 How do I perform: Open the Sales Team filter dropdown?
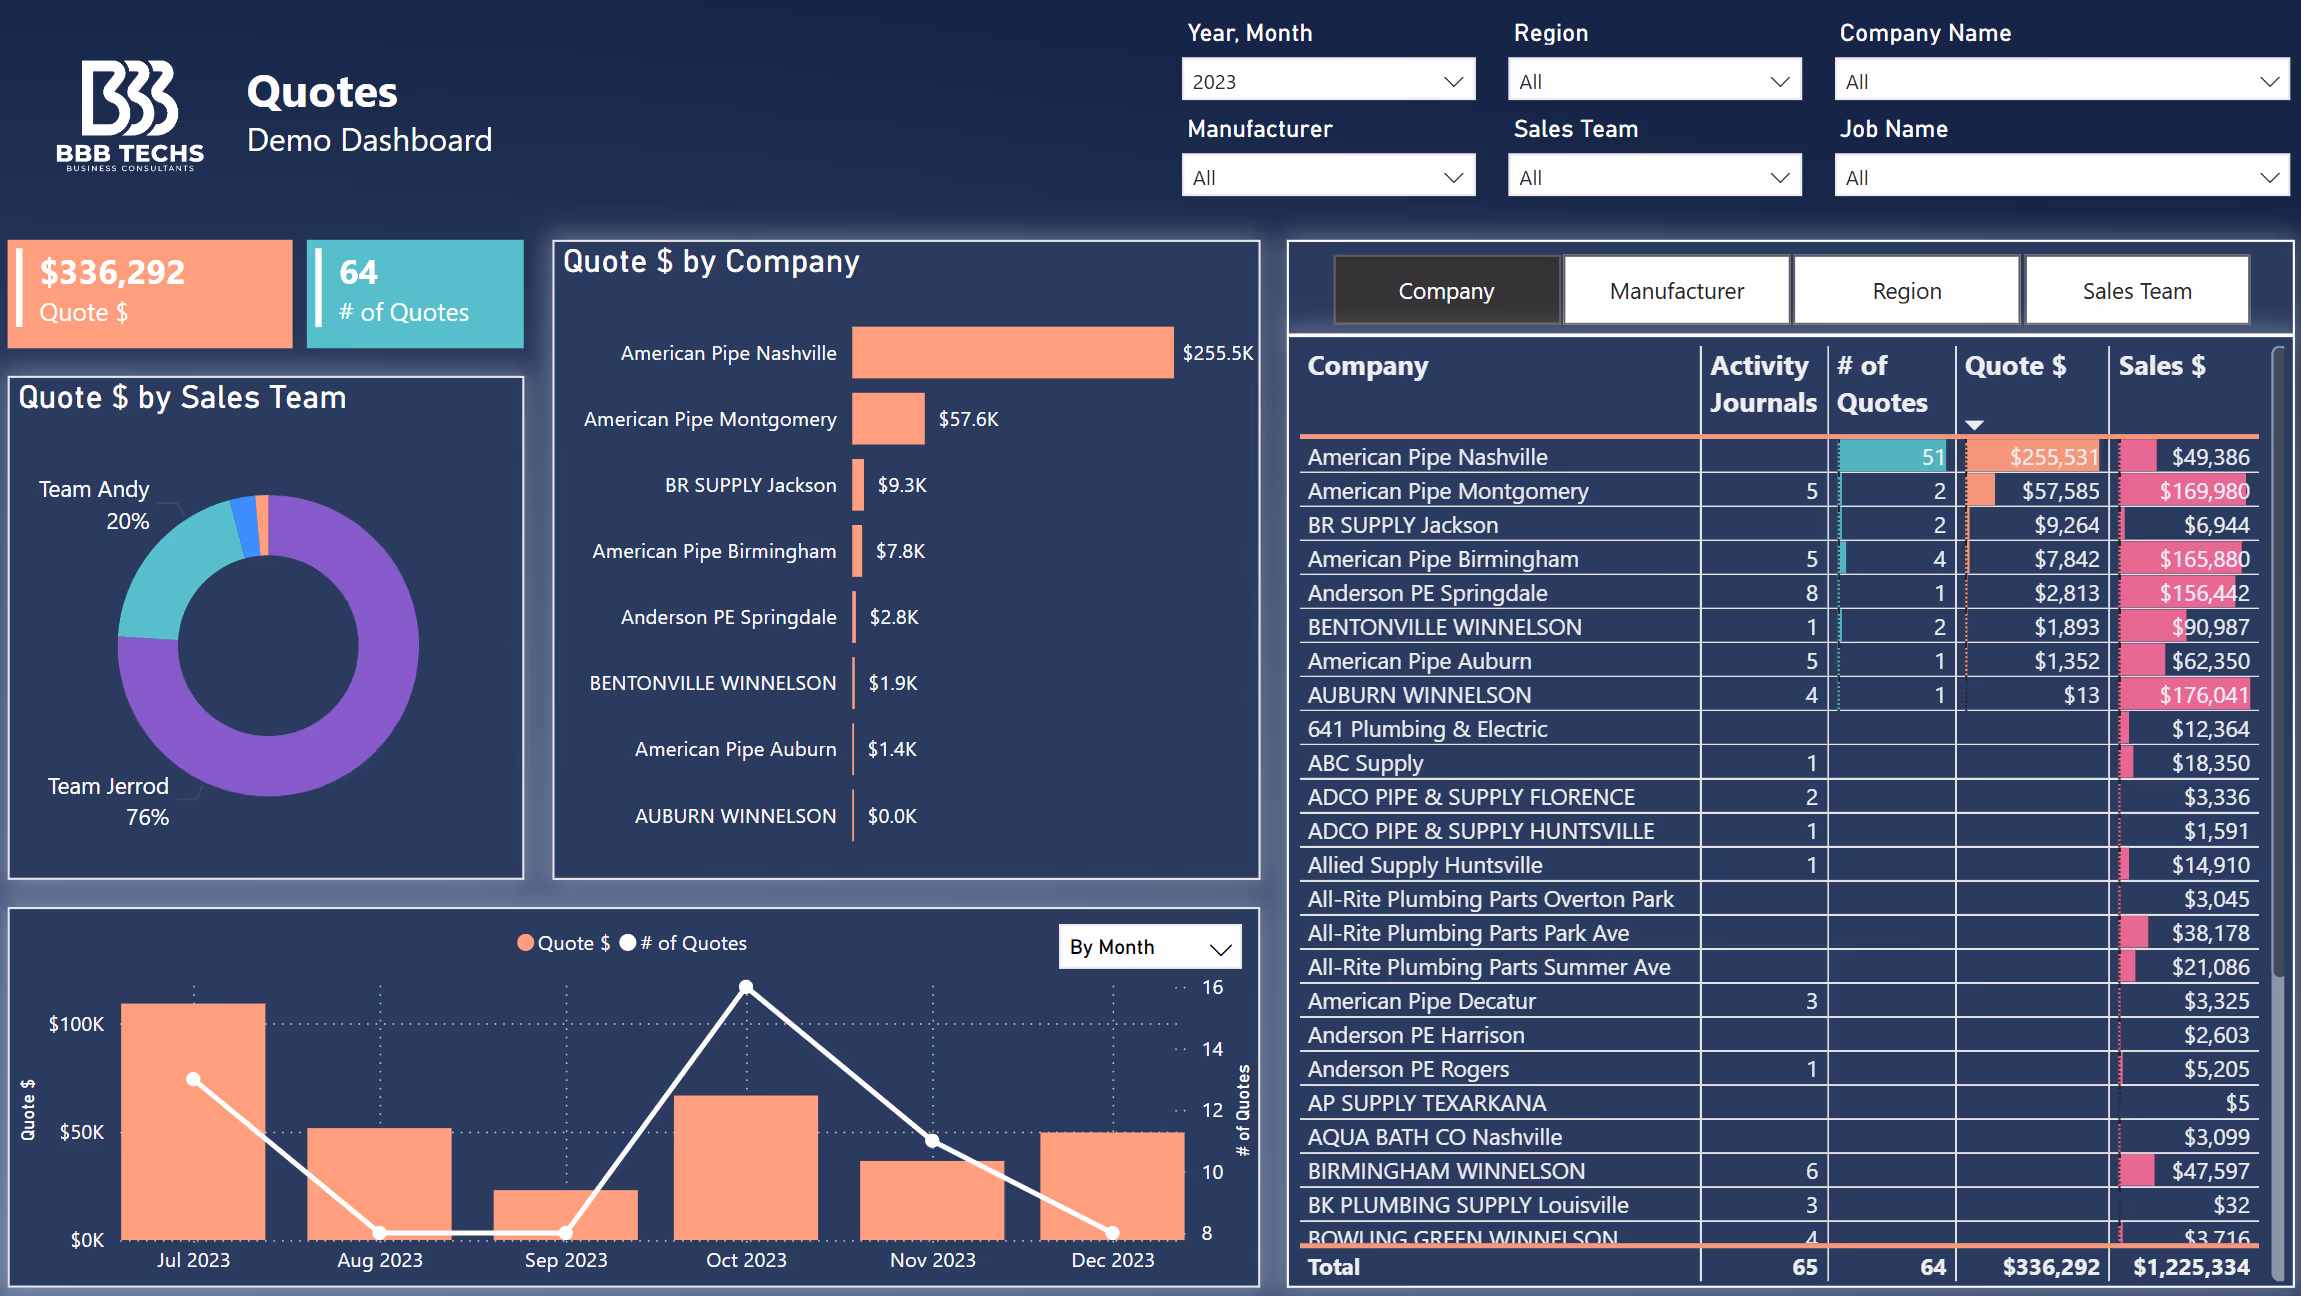click(1654, 178)
